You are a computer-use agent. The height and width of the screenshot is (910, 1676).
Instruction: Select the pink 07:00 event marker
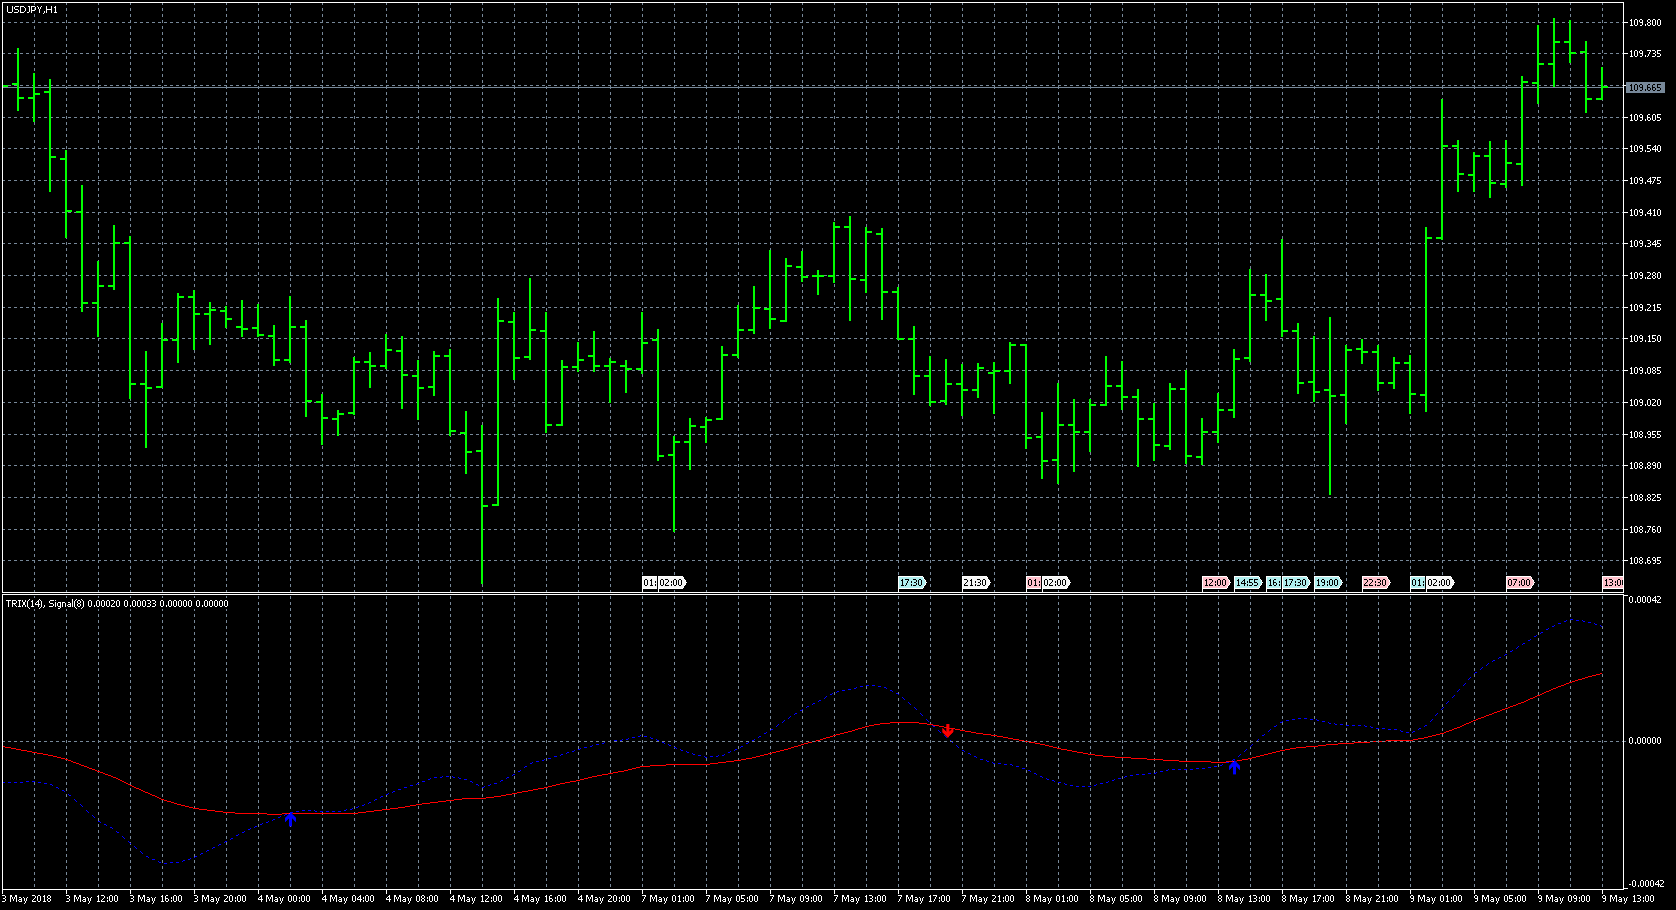[1519, 583]
